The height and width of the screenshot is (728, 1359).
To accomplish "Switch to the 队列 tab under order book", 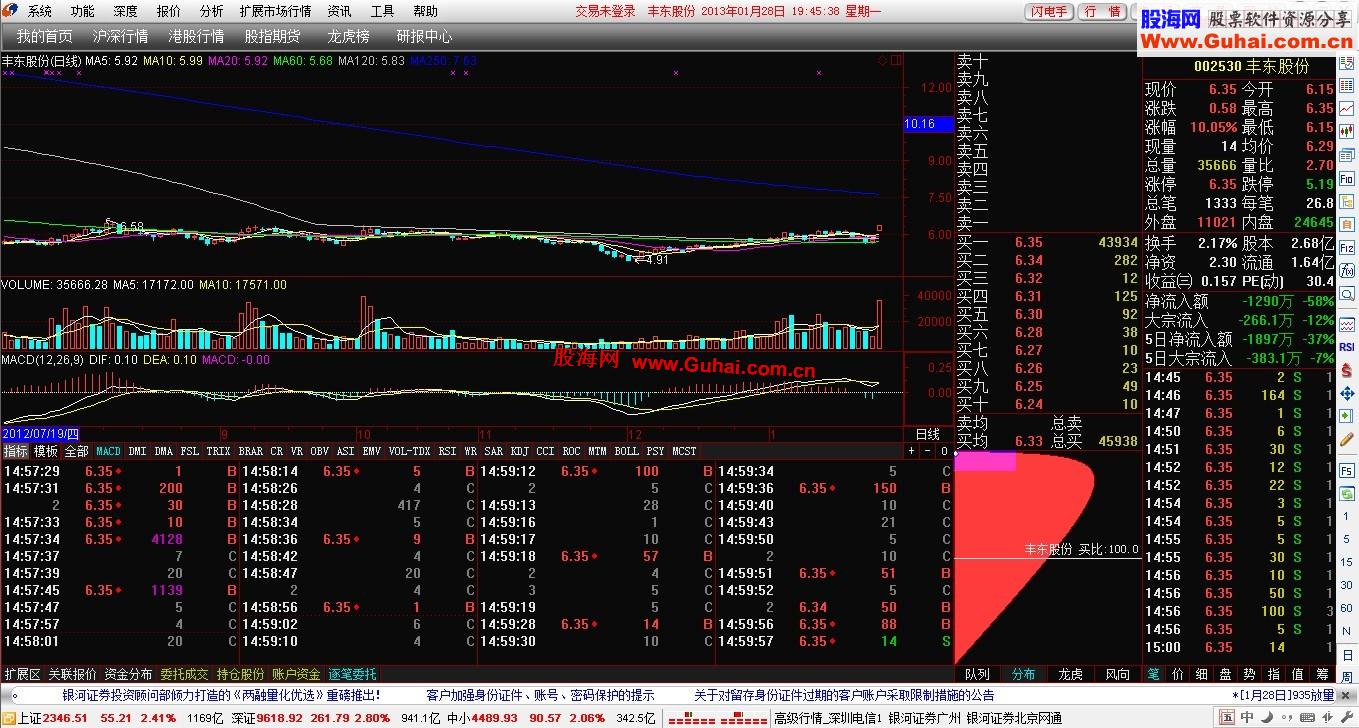I will 976,674.
